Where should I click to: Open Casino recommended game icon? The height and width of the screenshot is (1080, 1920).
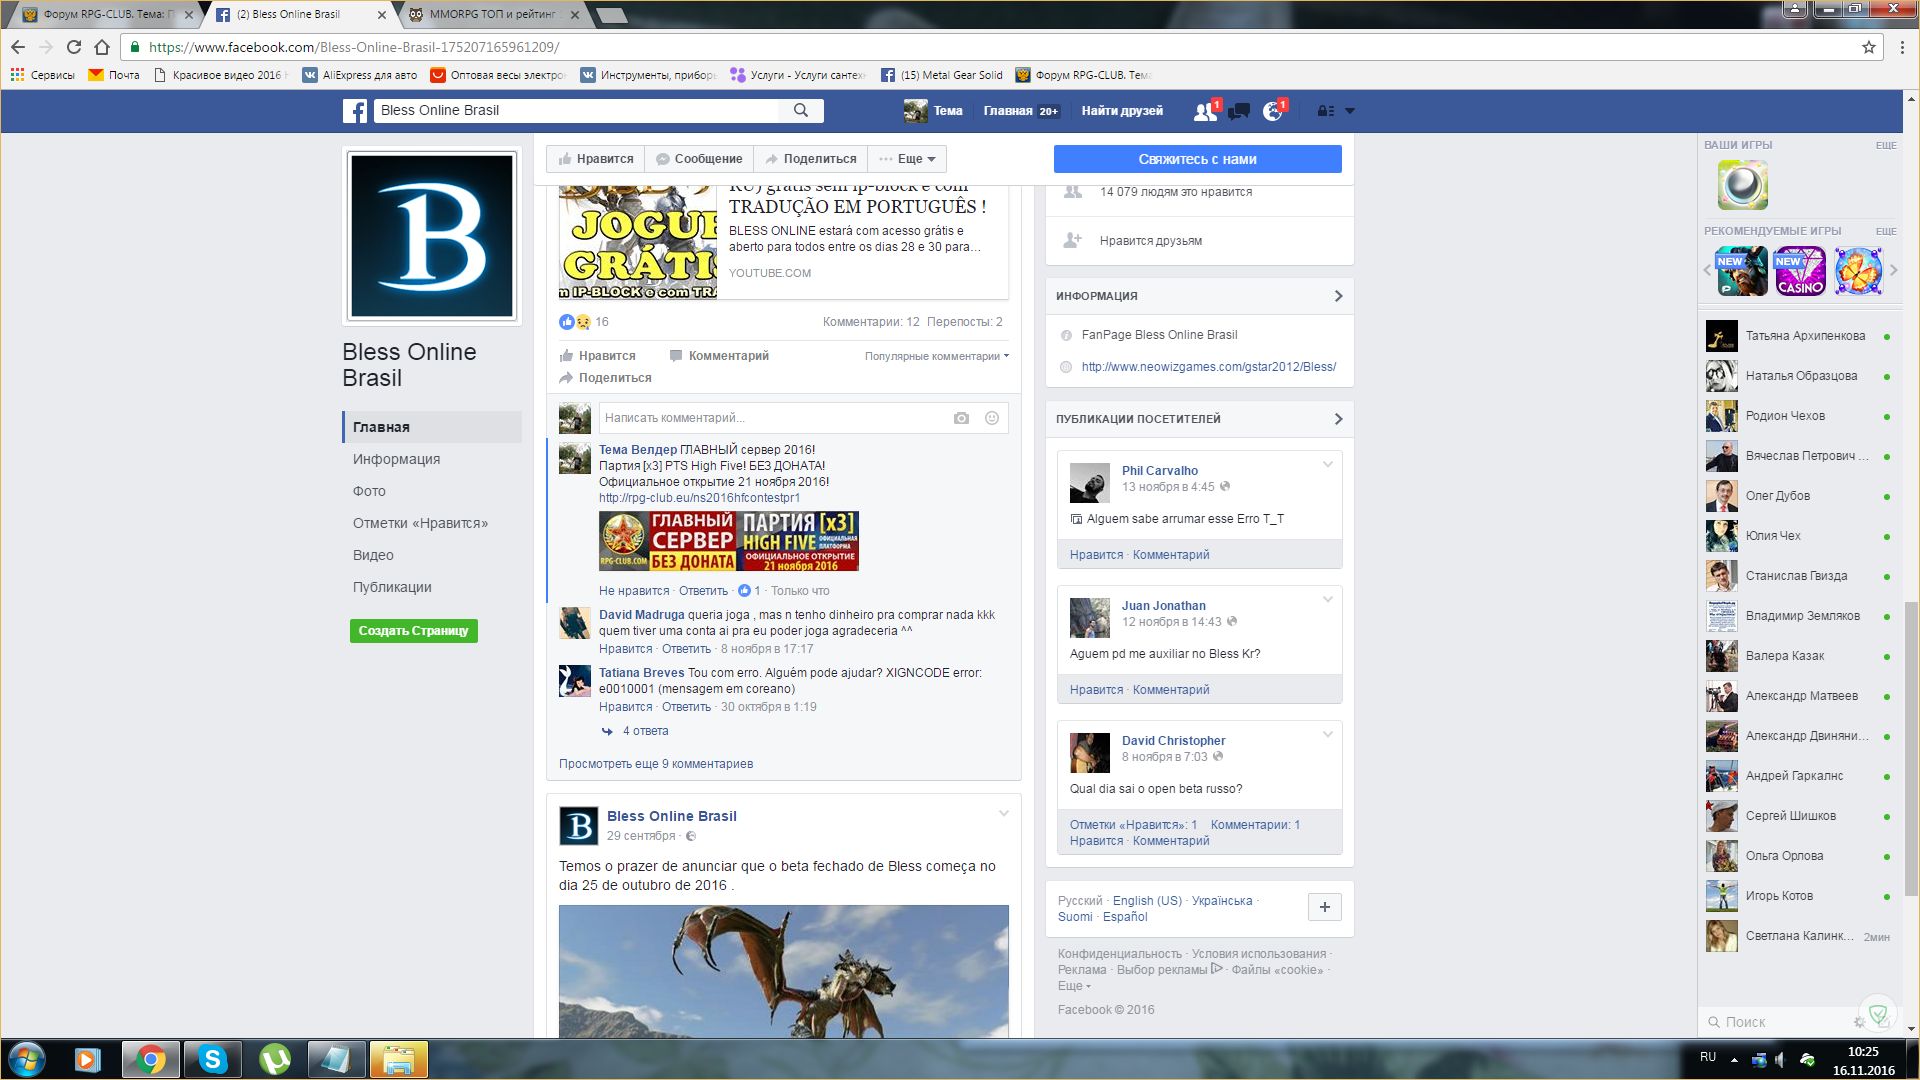click(x=1800, y=271)
